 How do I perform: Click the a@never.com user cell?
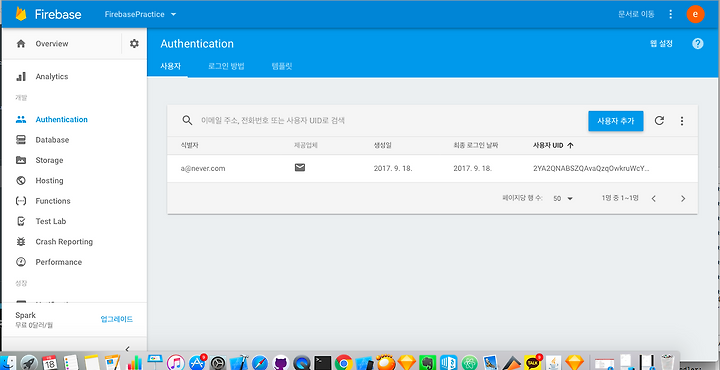pos(203,168)
